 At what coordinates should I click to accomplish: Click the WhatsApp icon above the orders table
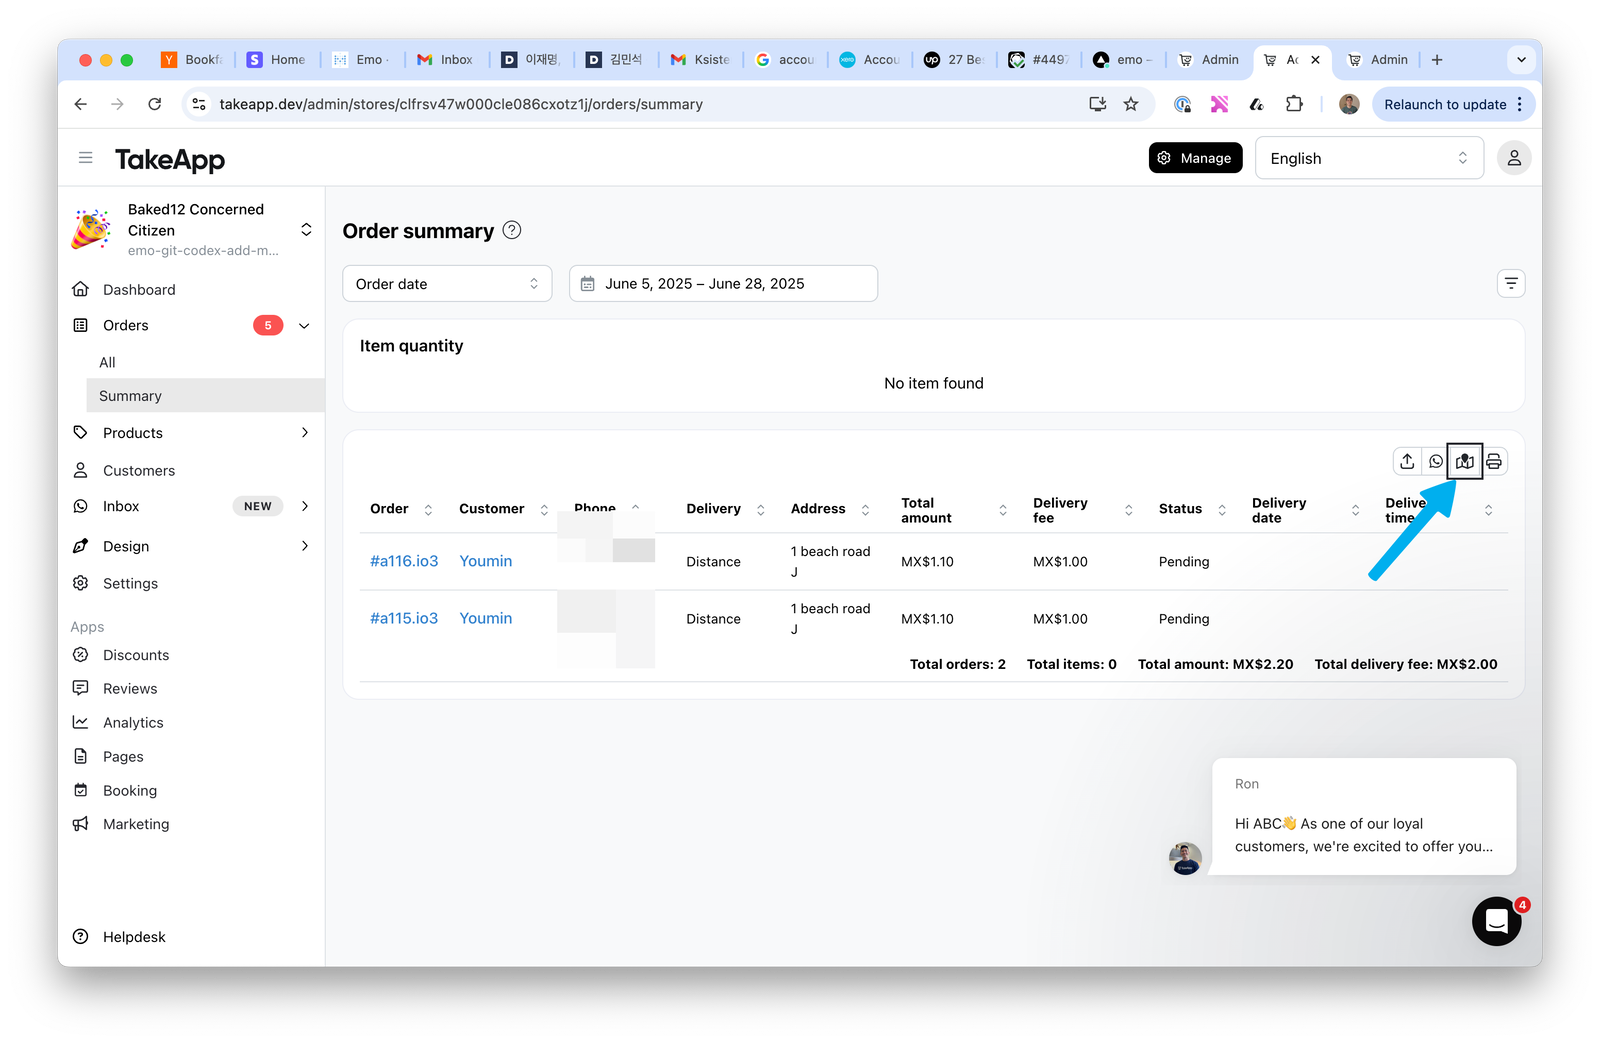click(1436, 461)
